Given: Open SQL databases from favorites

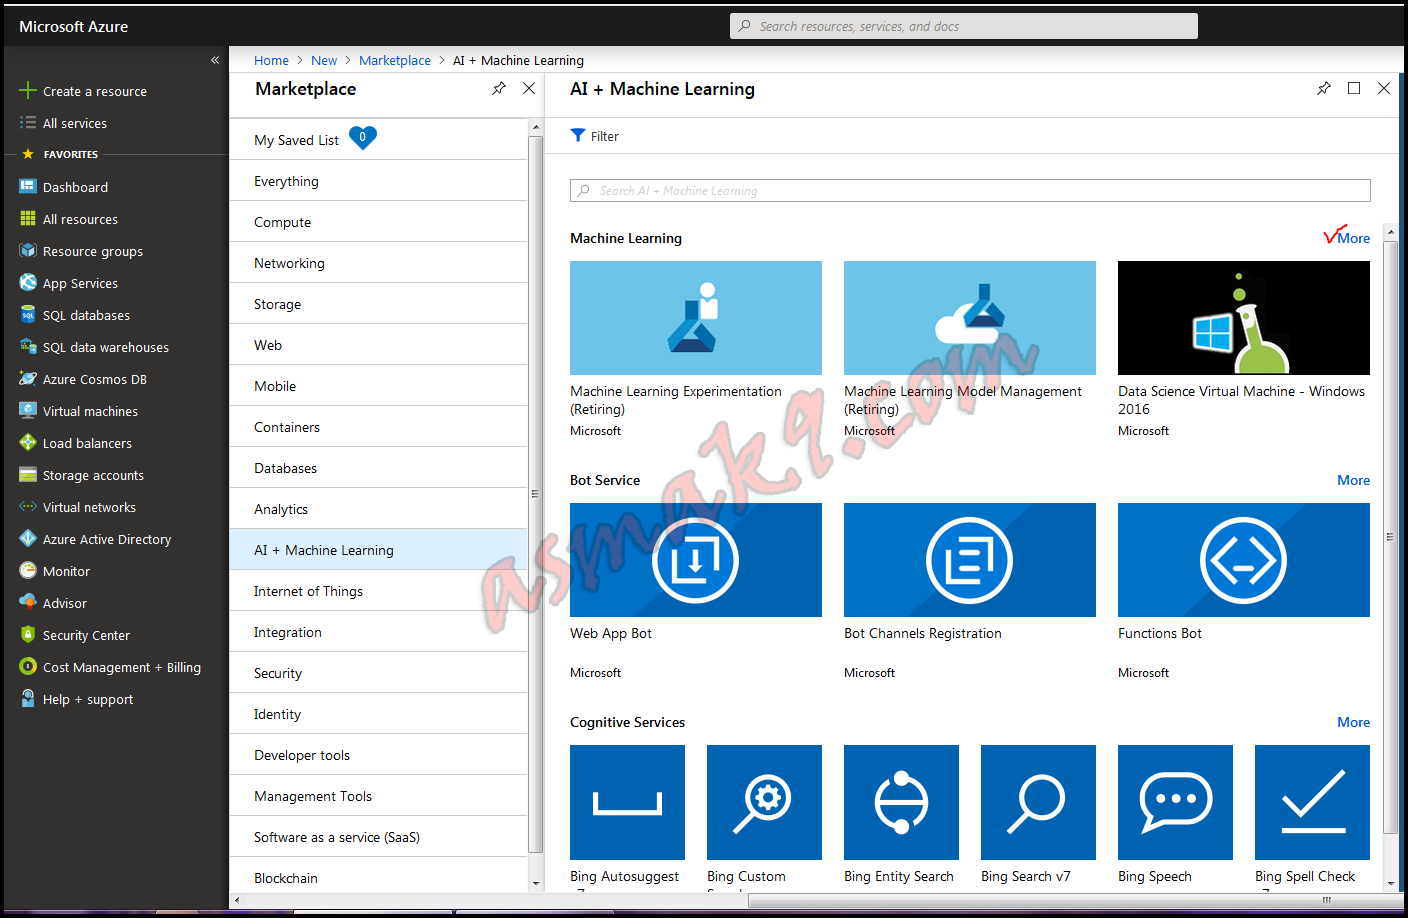Looking at the screenshot, I should pos(84,314).
